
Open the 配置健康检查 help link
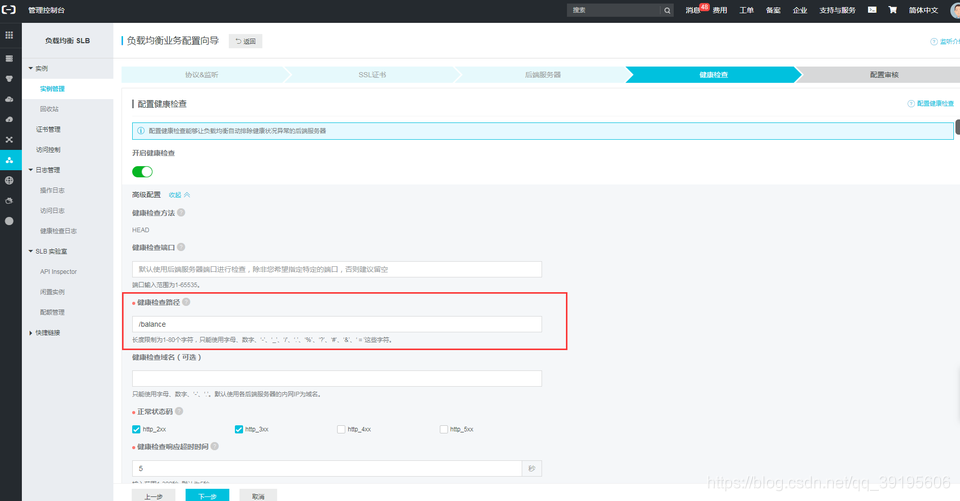(931, 104)
